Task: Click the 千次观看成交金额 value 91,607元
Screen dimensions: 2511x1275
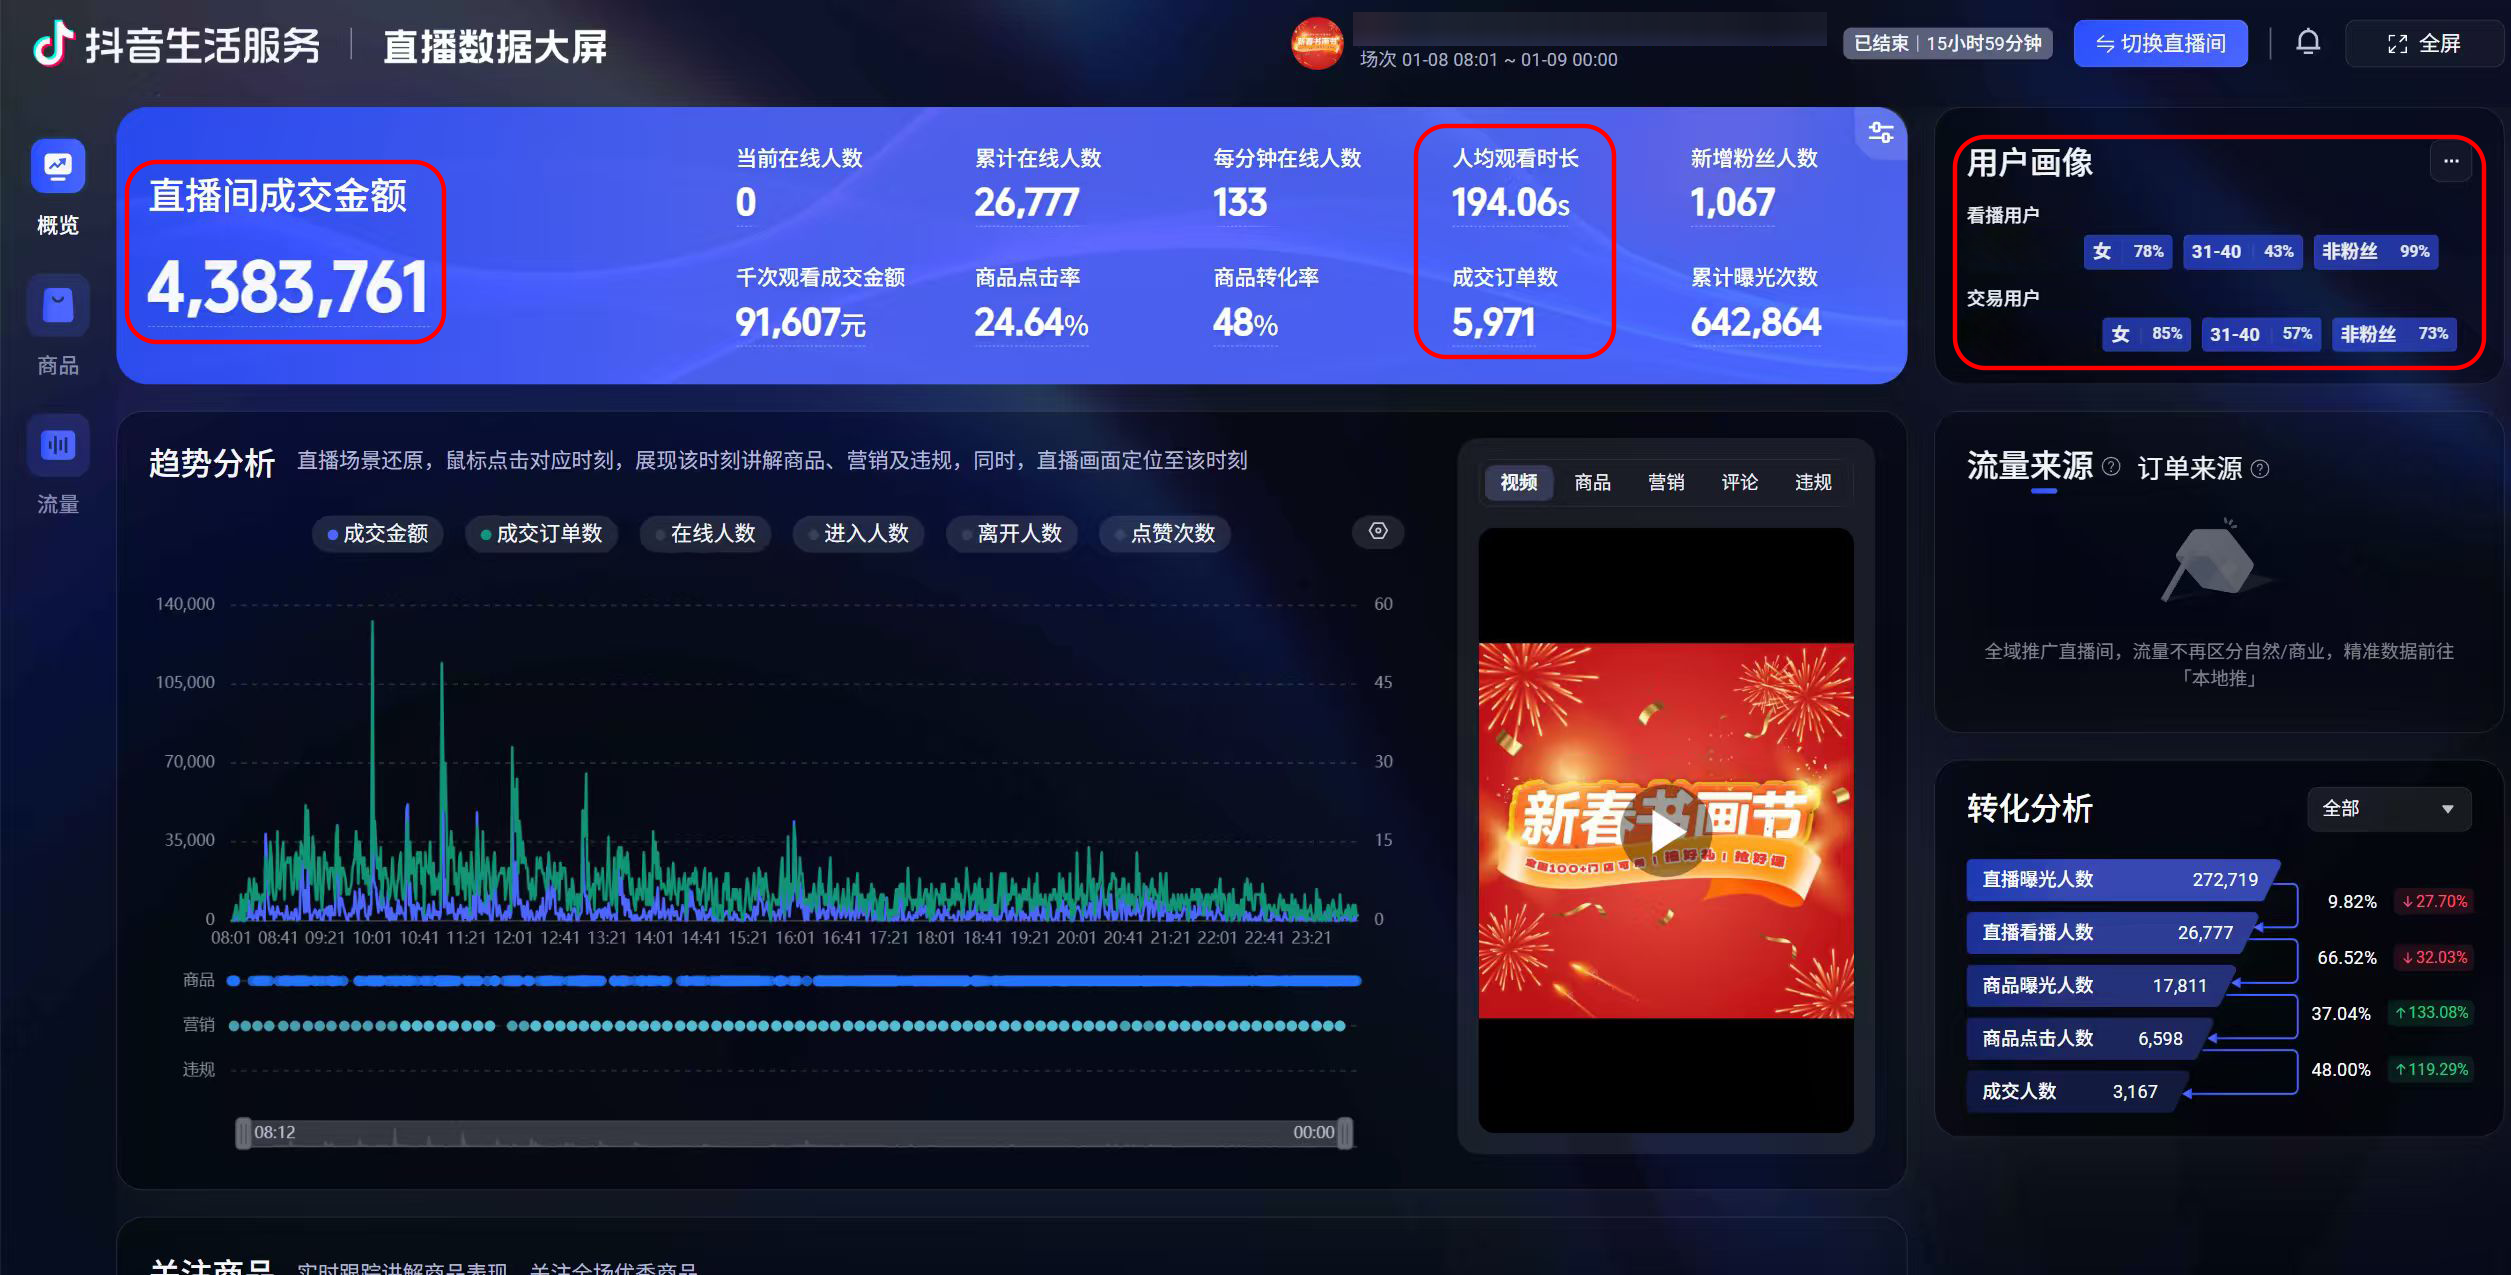Action: pos(800,323)
